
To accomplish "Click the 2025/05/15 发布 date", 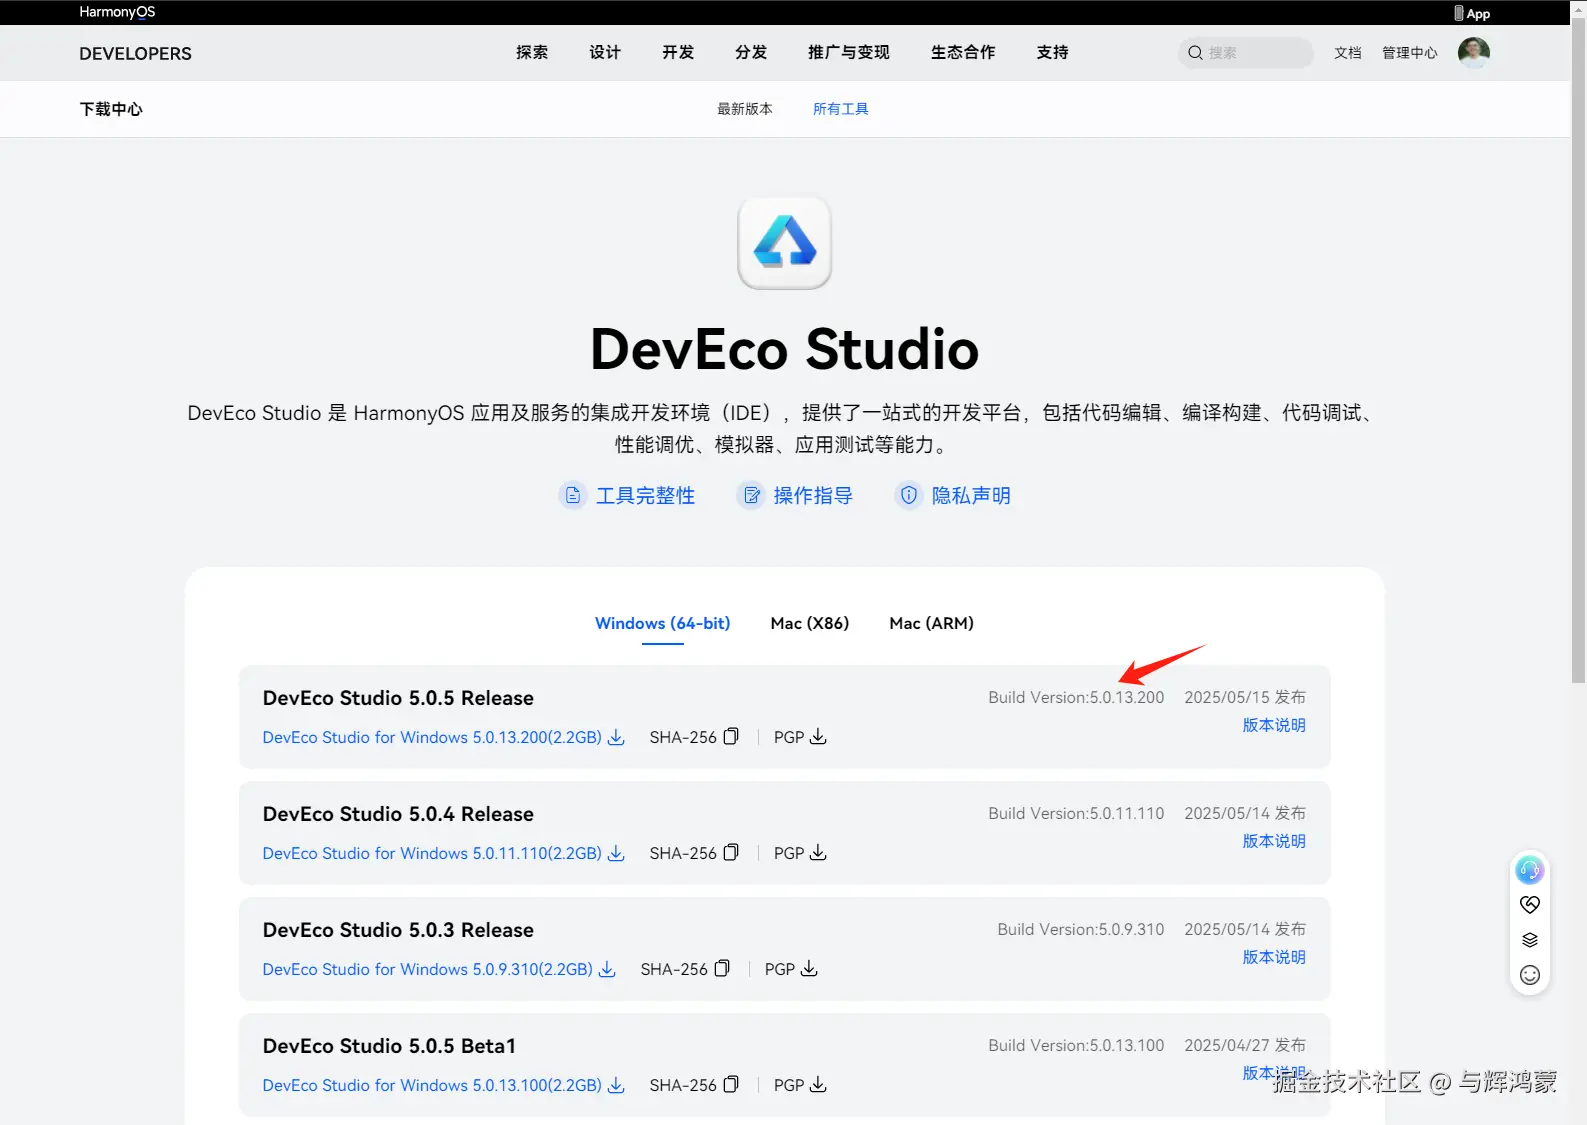I will pos(1245,697).
